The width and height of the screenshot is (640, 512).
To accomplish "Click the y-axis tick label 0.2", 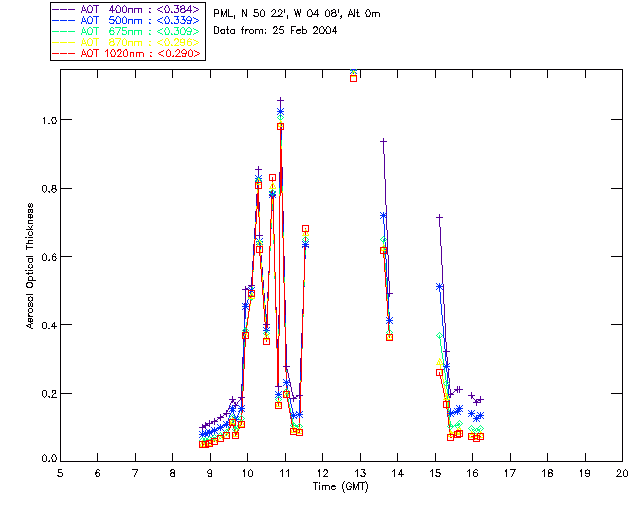I will [x=49, y=394].
